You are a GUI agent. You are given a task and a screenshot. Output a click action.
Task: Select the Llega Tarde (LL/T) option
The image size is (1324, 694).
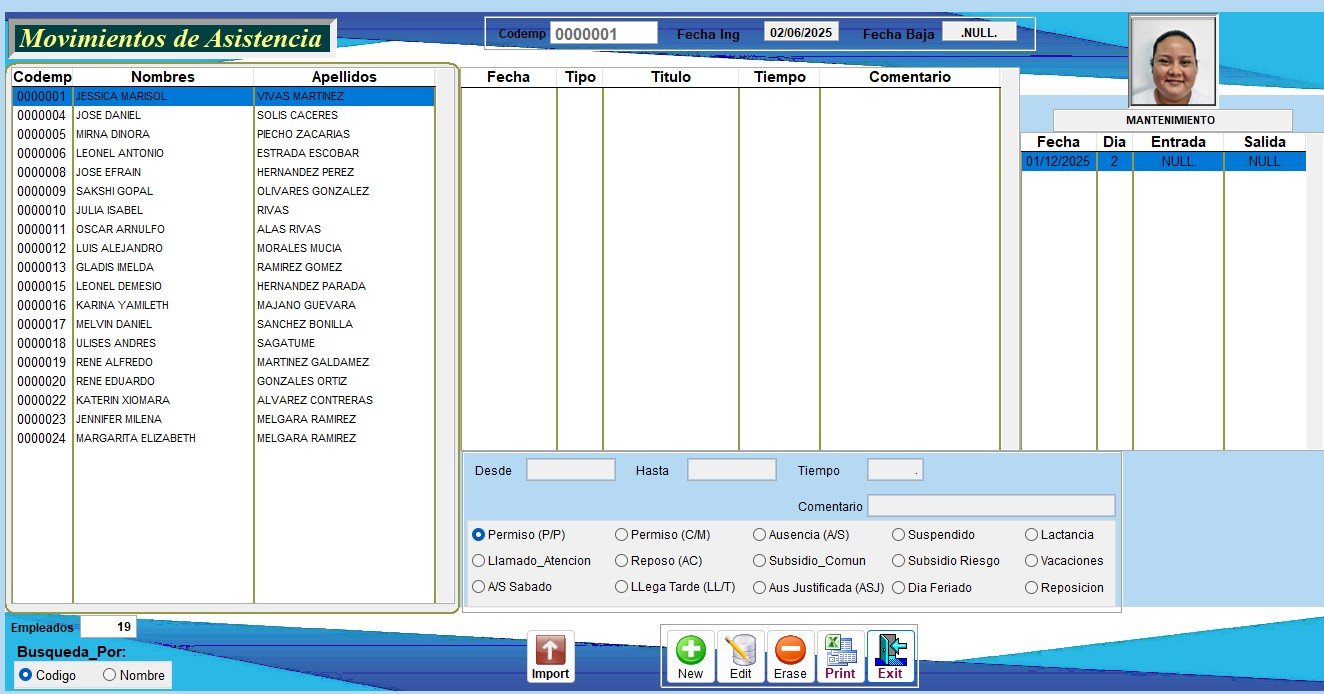click(x=622, y=588)
